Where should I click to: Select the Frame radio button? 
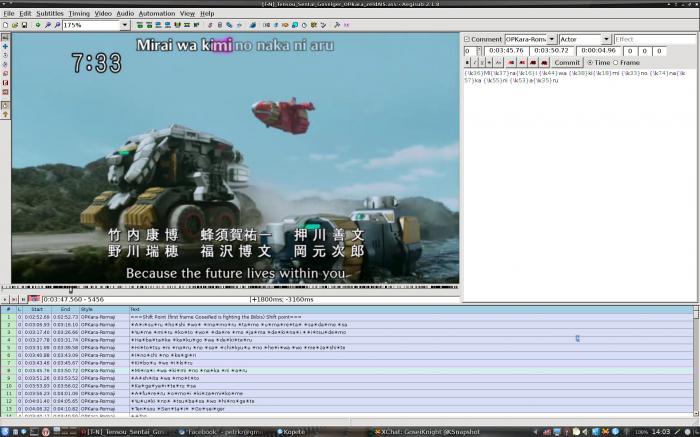[616, 62]
